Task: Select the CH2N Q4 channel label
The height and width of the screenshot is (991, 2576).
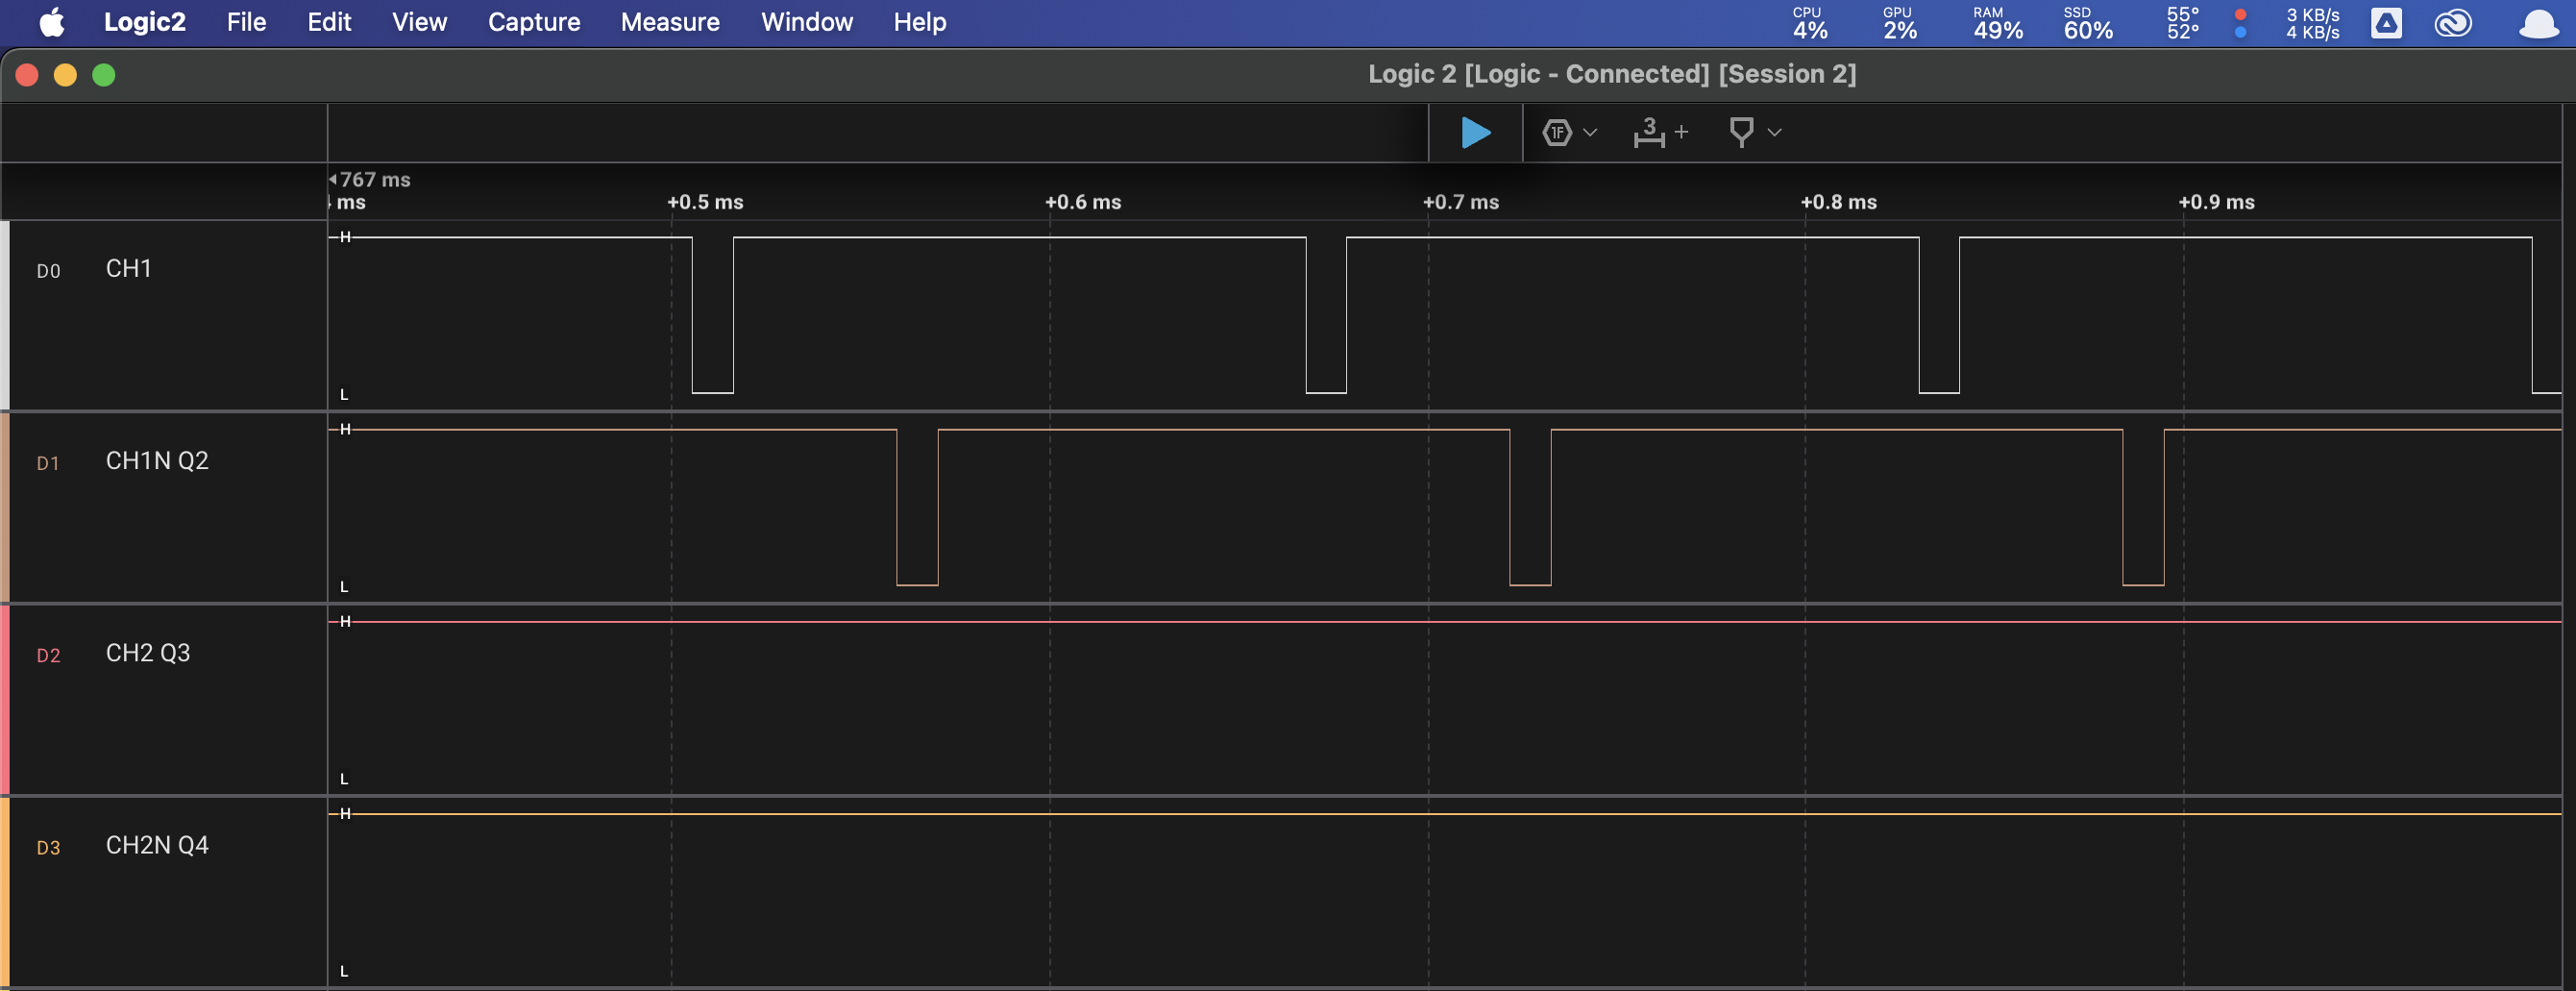Action: coord(157,844)
